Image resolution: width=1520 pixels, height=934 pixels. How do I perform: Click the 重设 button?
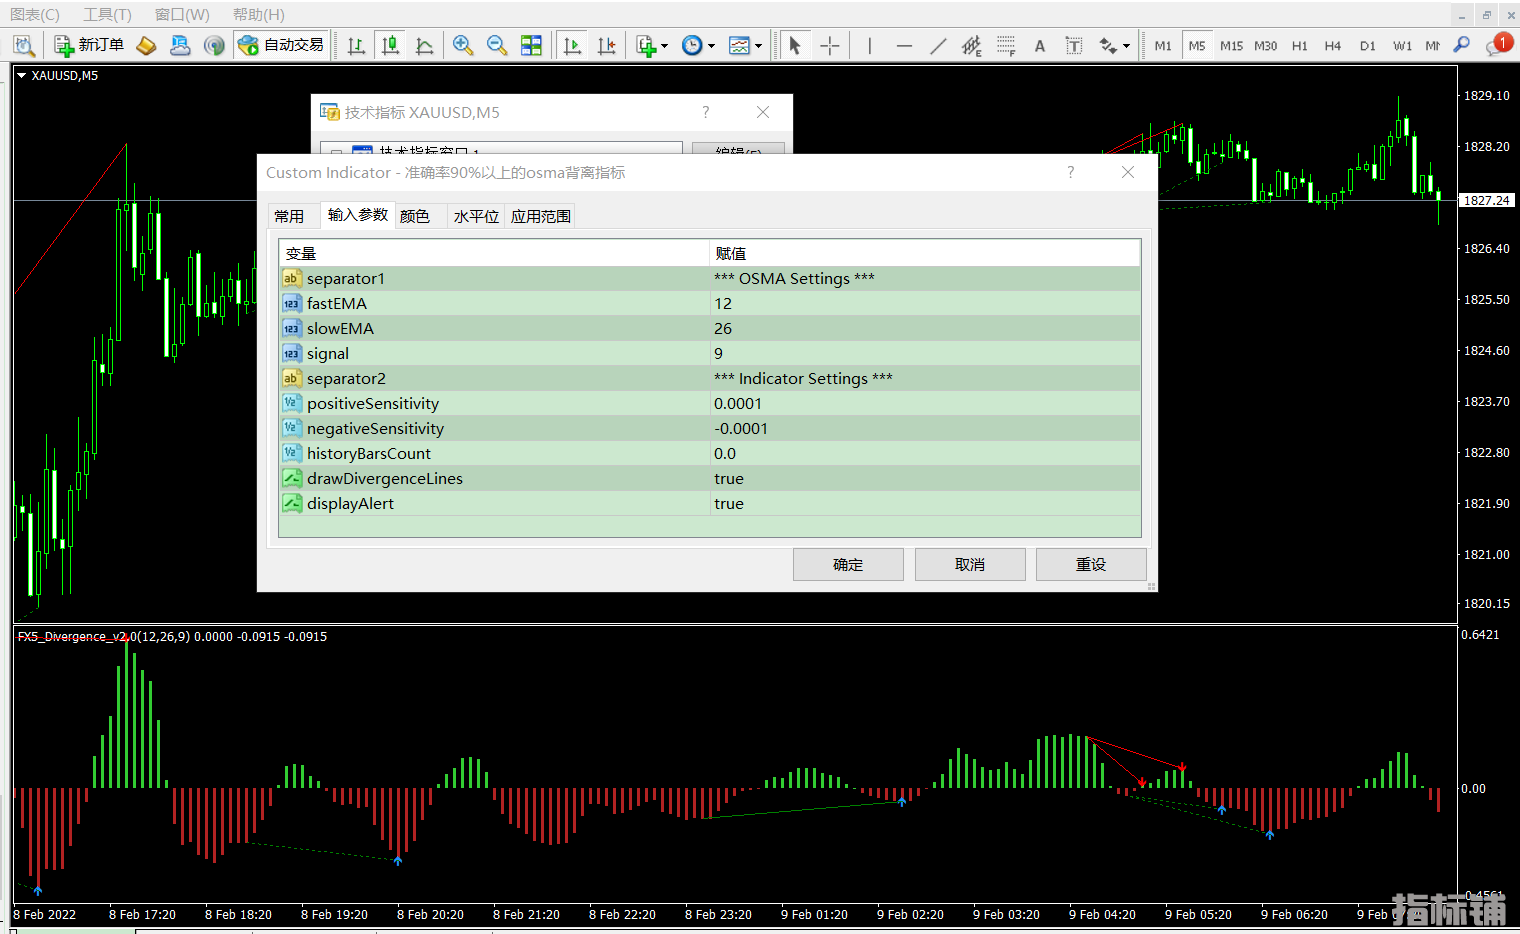[1091, 564]
